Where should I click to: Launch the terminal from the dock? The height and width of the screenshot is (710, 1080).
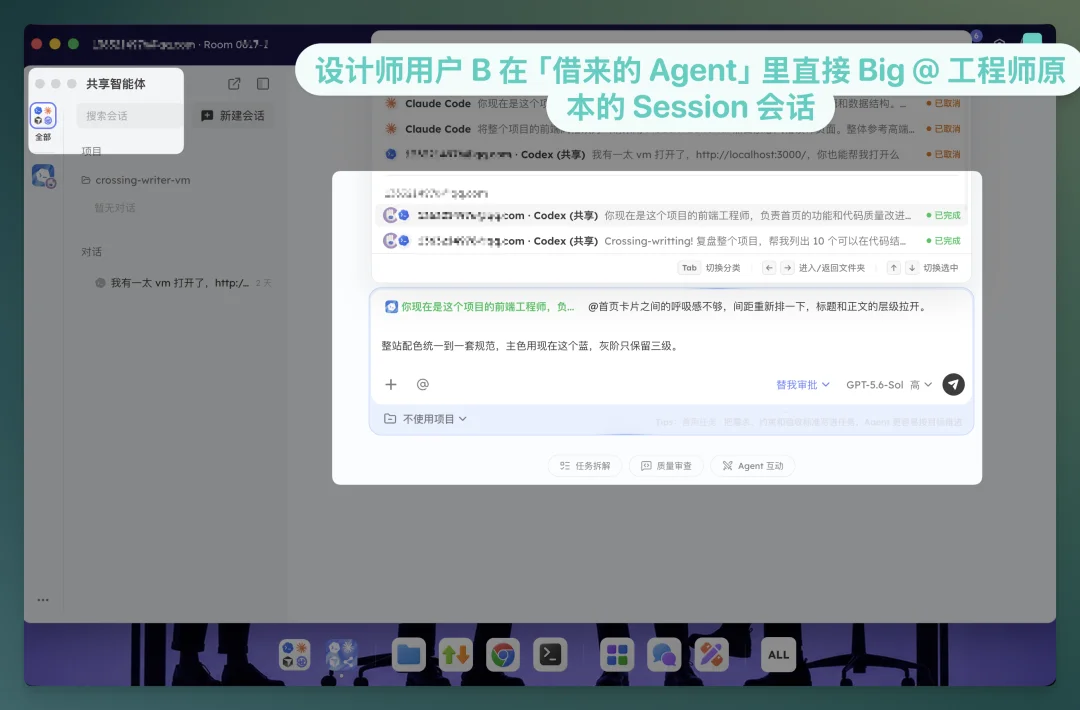click(550, 654)
